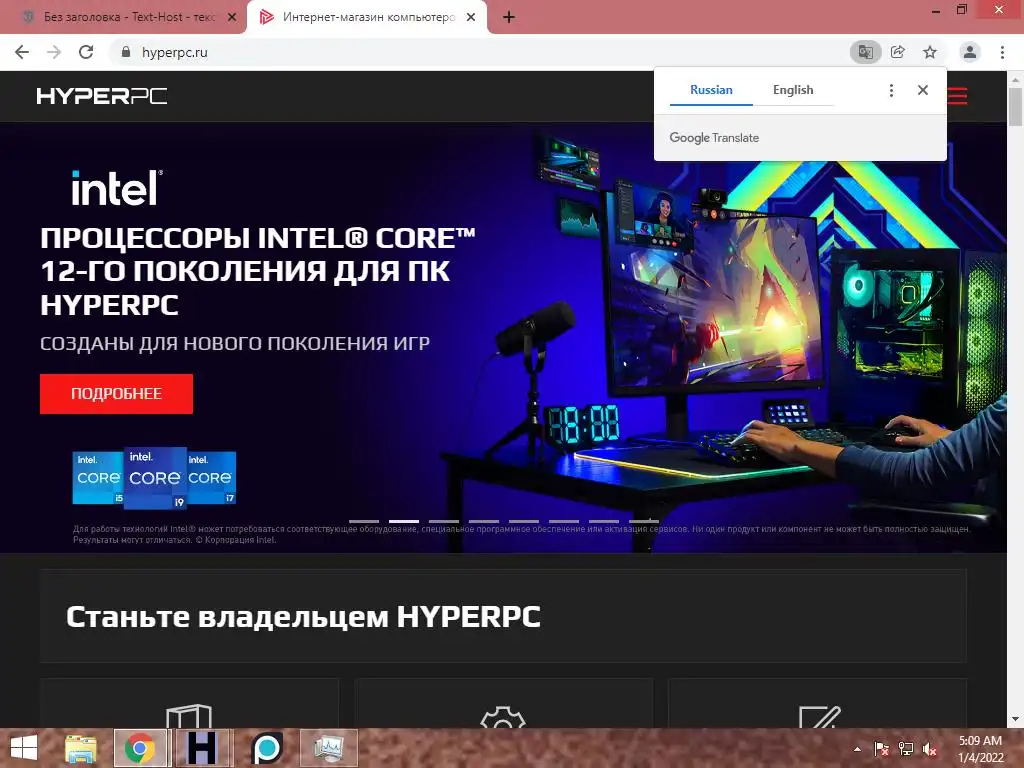Open the monitor chart taskbar app
This screenshot has height=768, width=1024.
click(x=329, y=748)
